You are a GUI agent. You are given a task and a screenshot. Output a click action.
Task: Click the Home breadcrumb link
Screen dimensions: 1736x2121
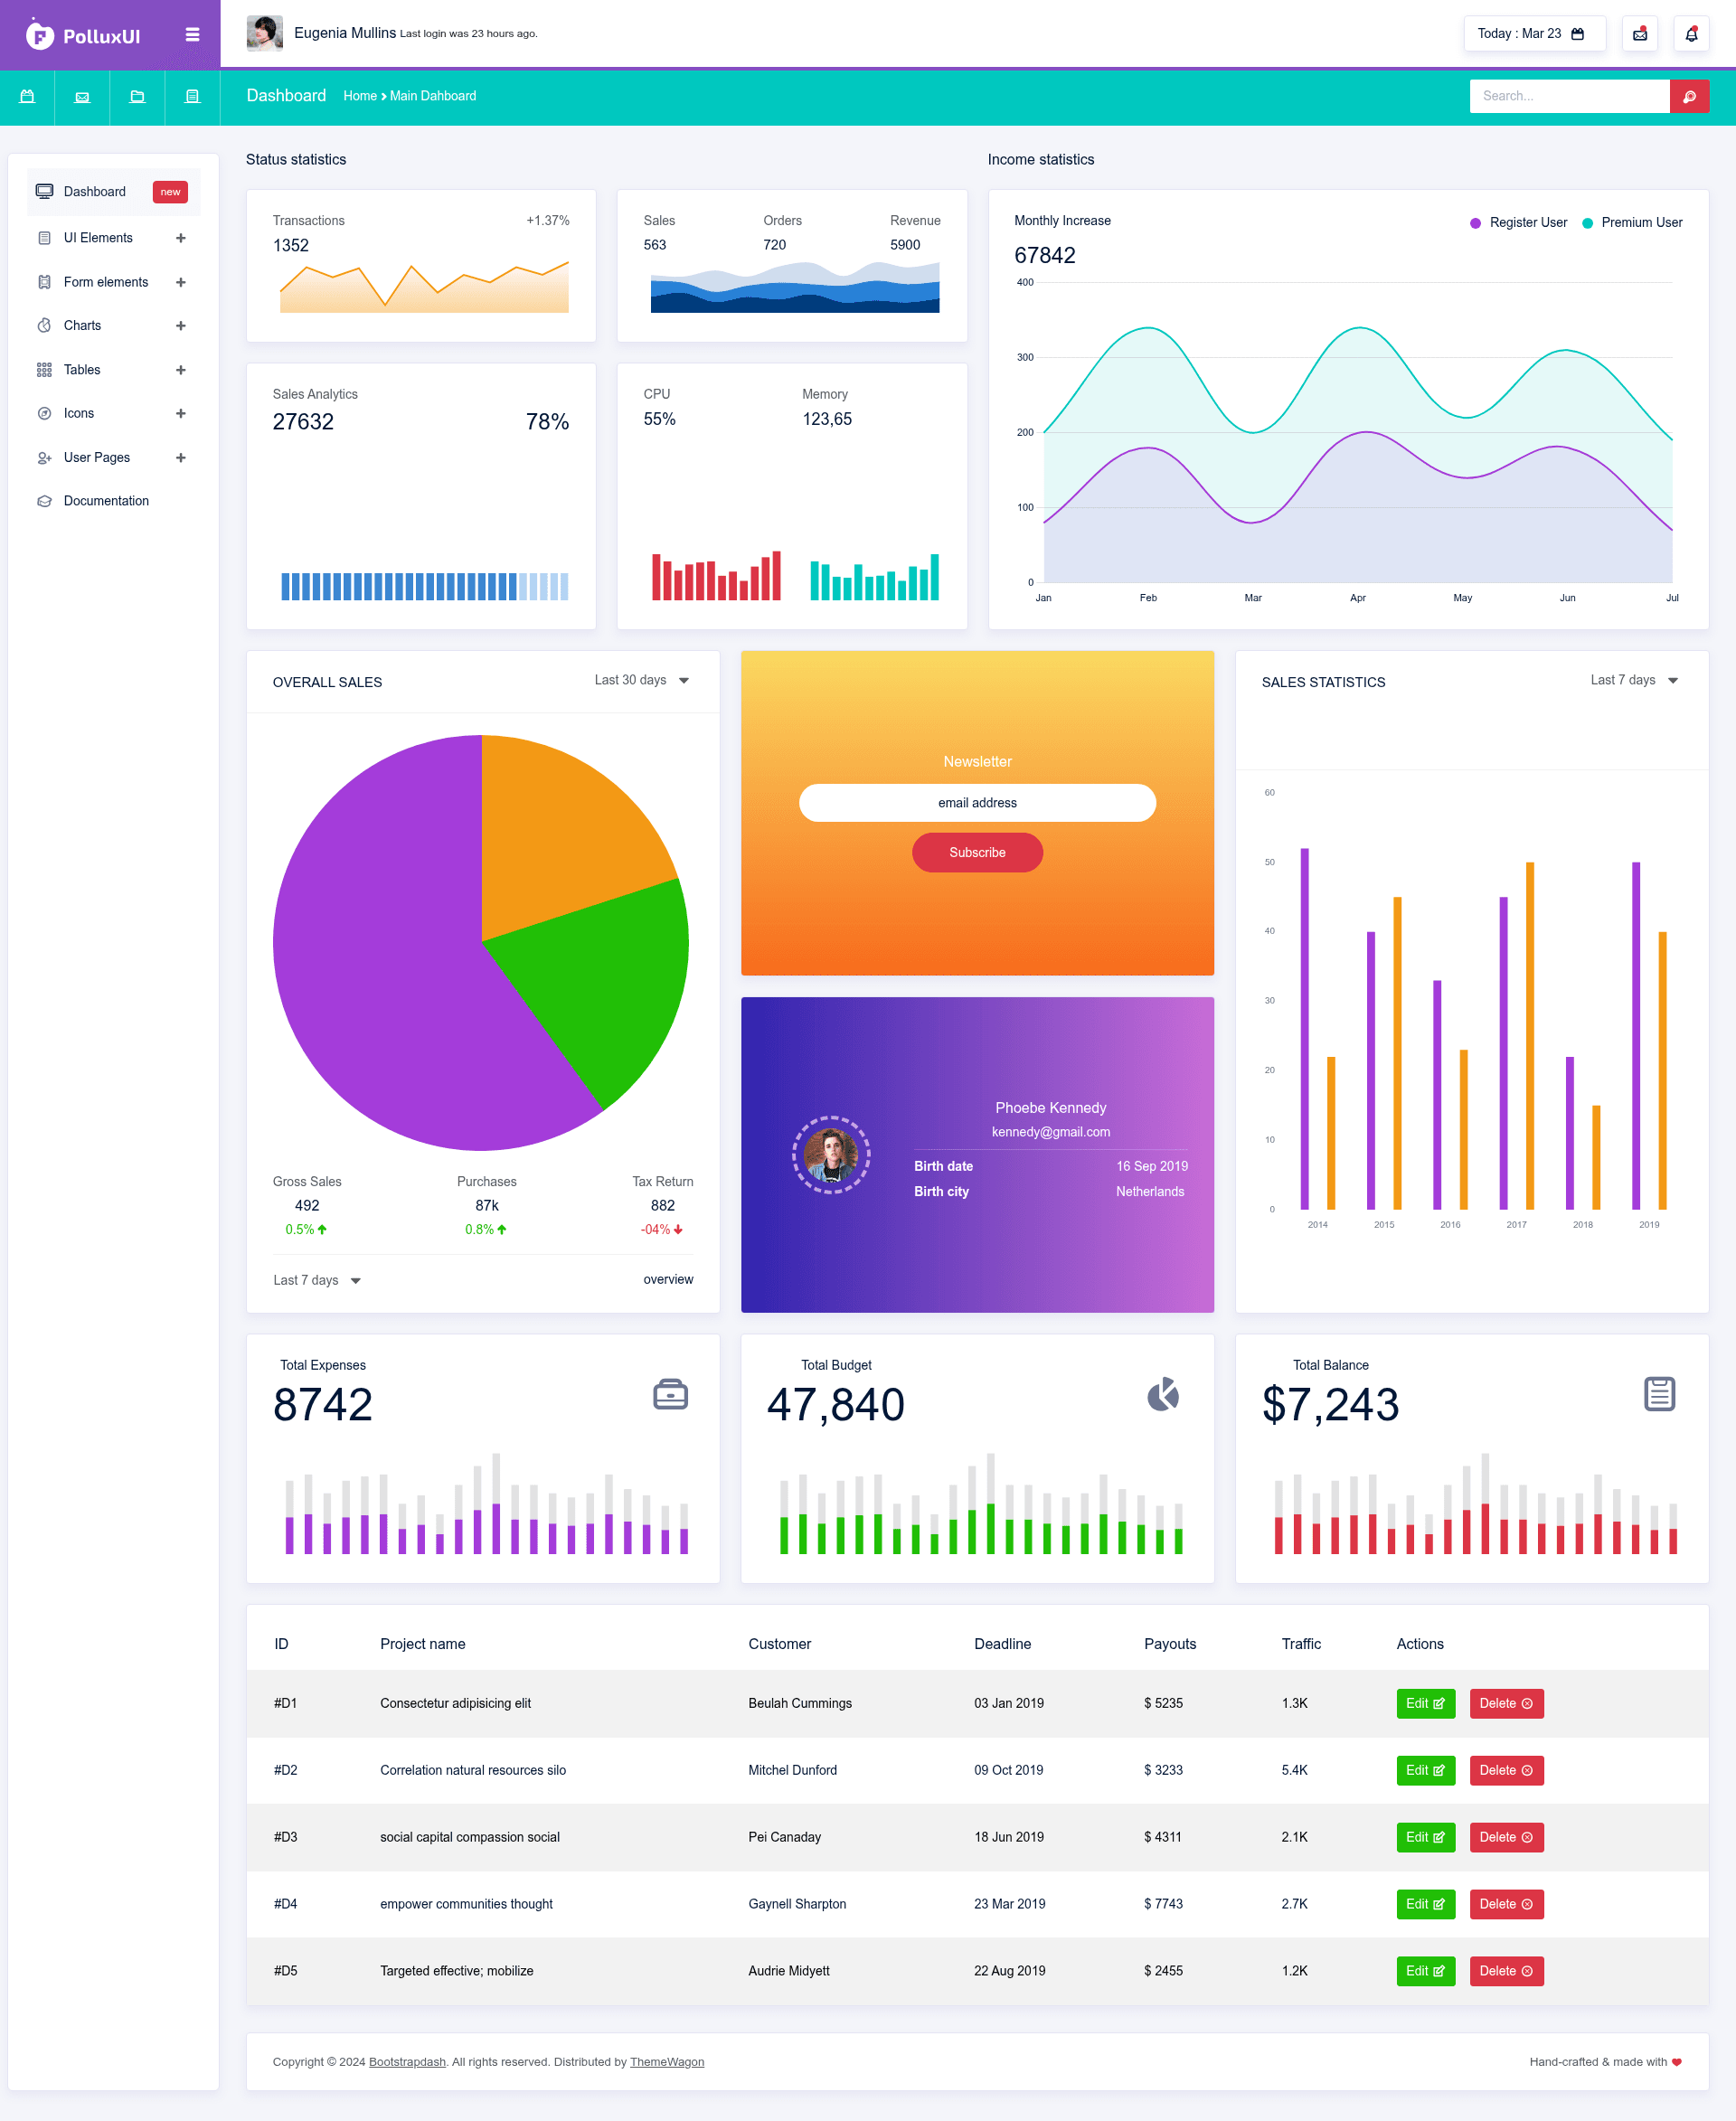tap(360, 96)
